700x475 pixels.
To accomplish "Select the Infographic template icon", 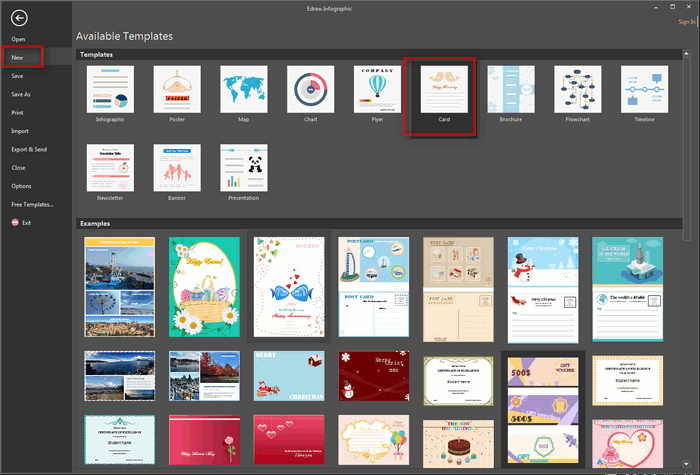I will tap(110, 89).
